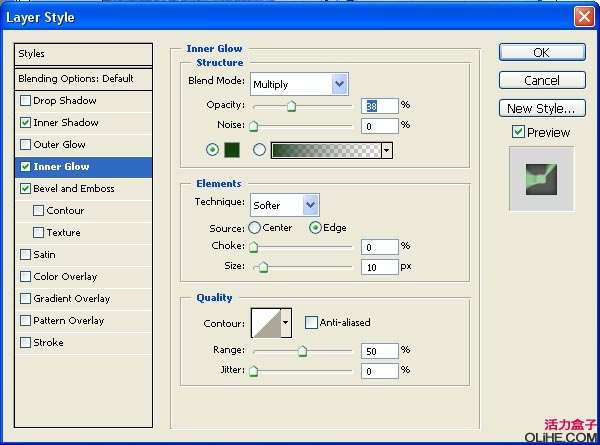Click the layer style preview thumbnail
This screenshot has height=445, width=600.
[541, 177]
